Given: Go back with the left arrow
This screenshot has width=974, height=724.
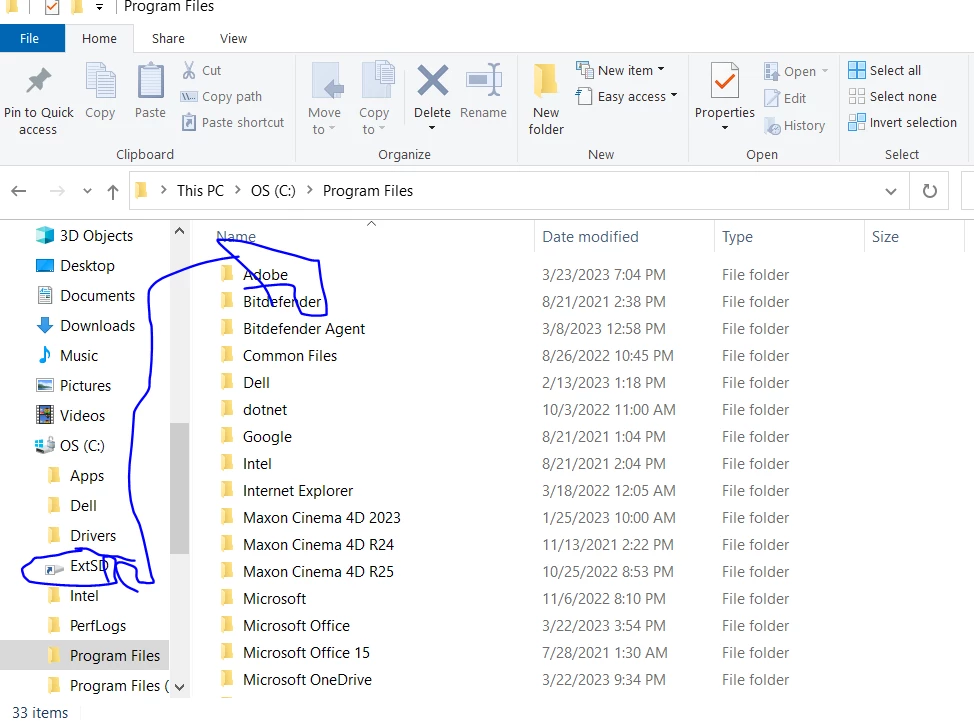Looking at the screenshot, I should point(19,191).
